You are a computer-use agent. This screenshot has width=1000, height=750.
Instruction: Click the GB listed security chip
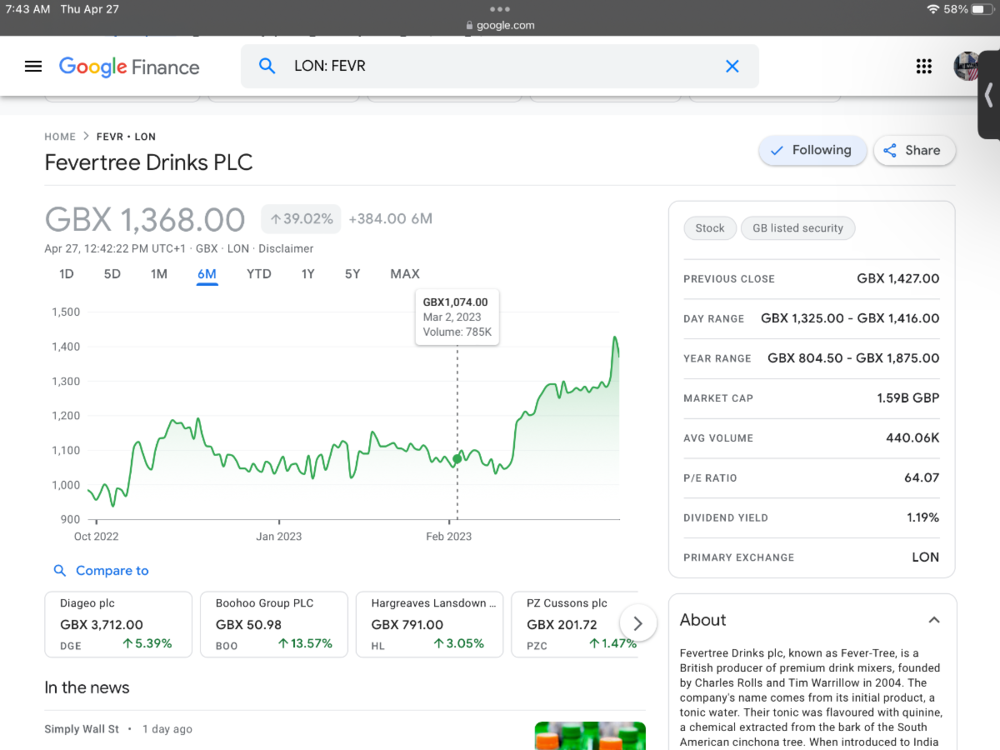coord(798,228)
